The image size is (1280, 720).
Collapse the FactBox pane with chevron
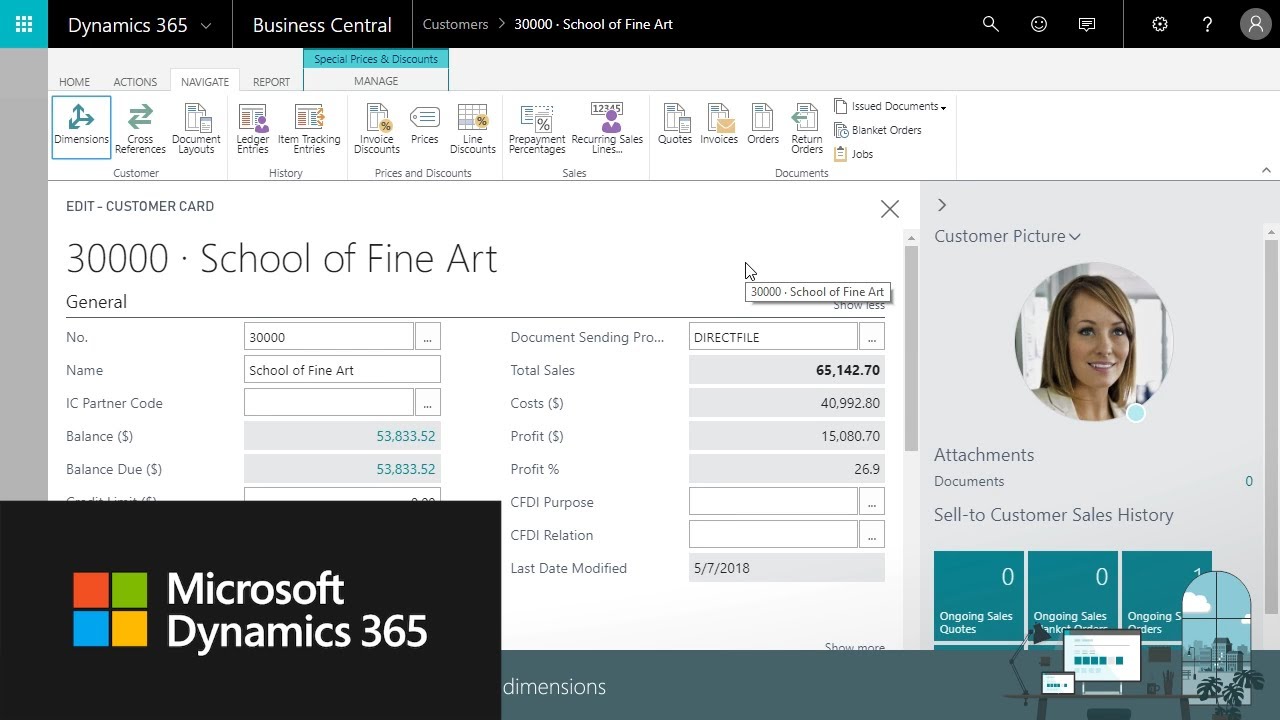(941, 205)
